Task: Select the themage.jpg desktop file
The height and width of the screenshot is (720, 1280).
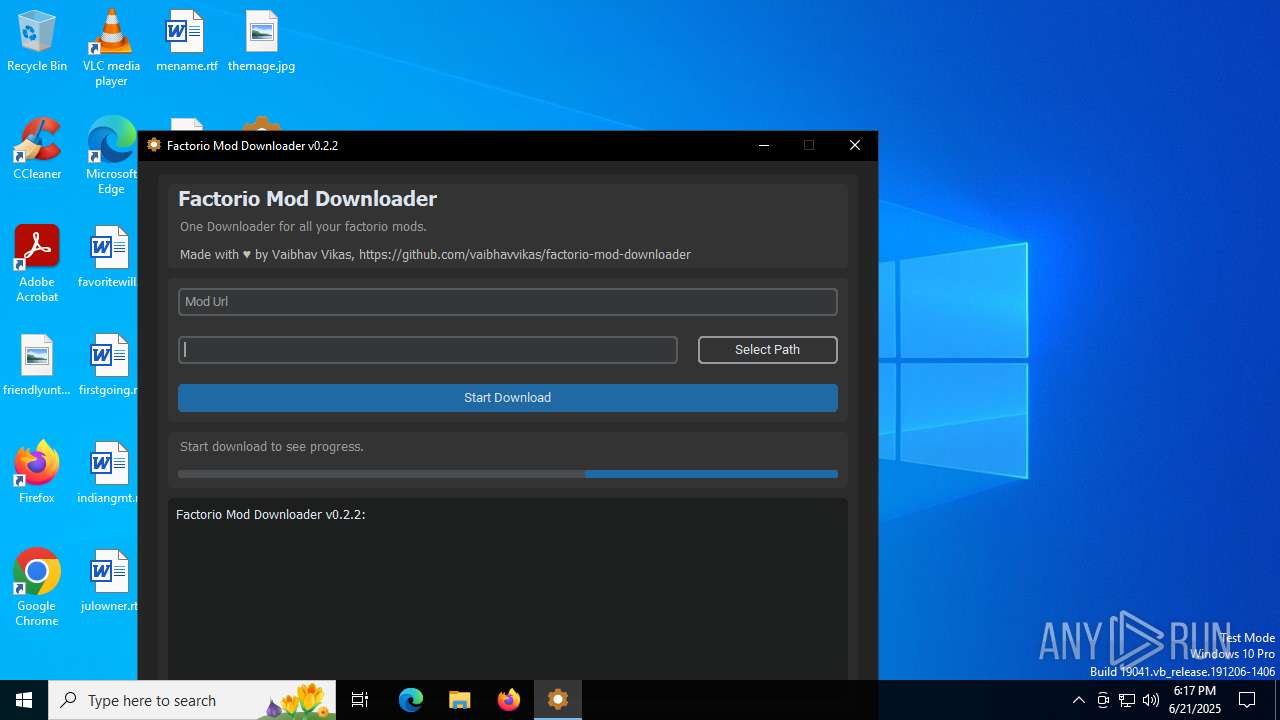Action: (x=261, y=42)
